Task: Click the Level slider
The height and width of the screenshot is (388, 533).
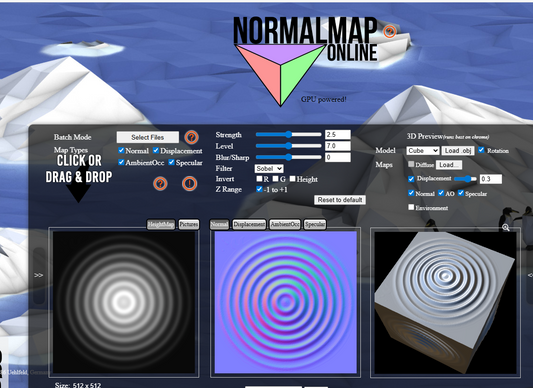Action: 288,146
